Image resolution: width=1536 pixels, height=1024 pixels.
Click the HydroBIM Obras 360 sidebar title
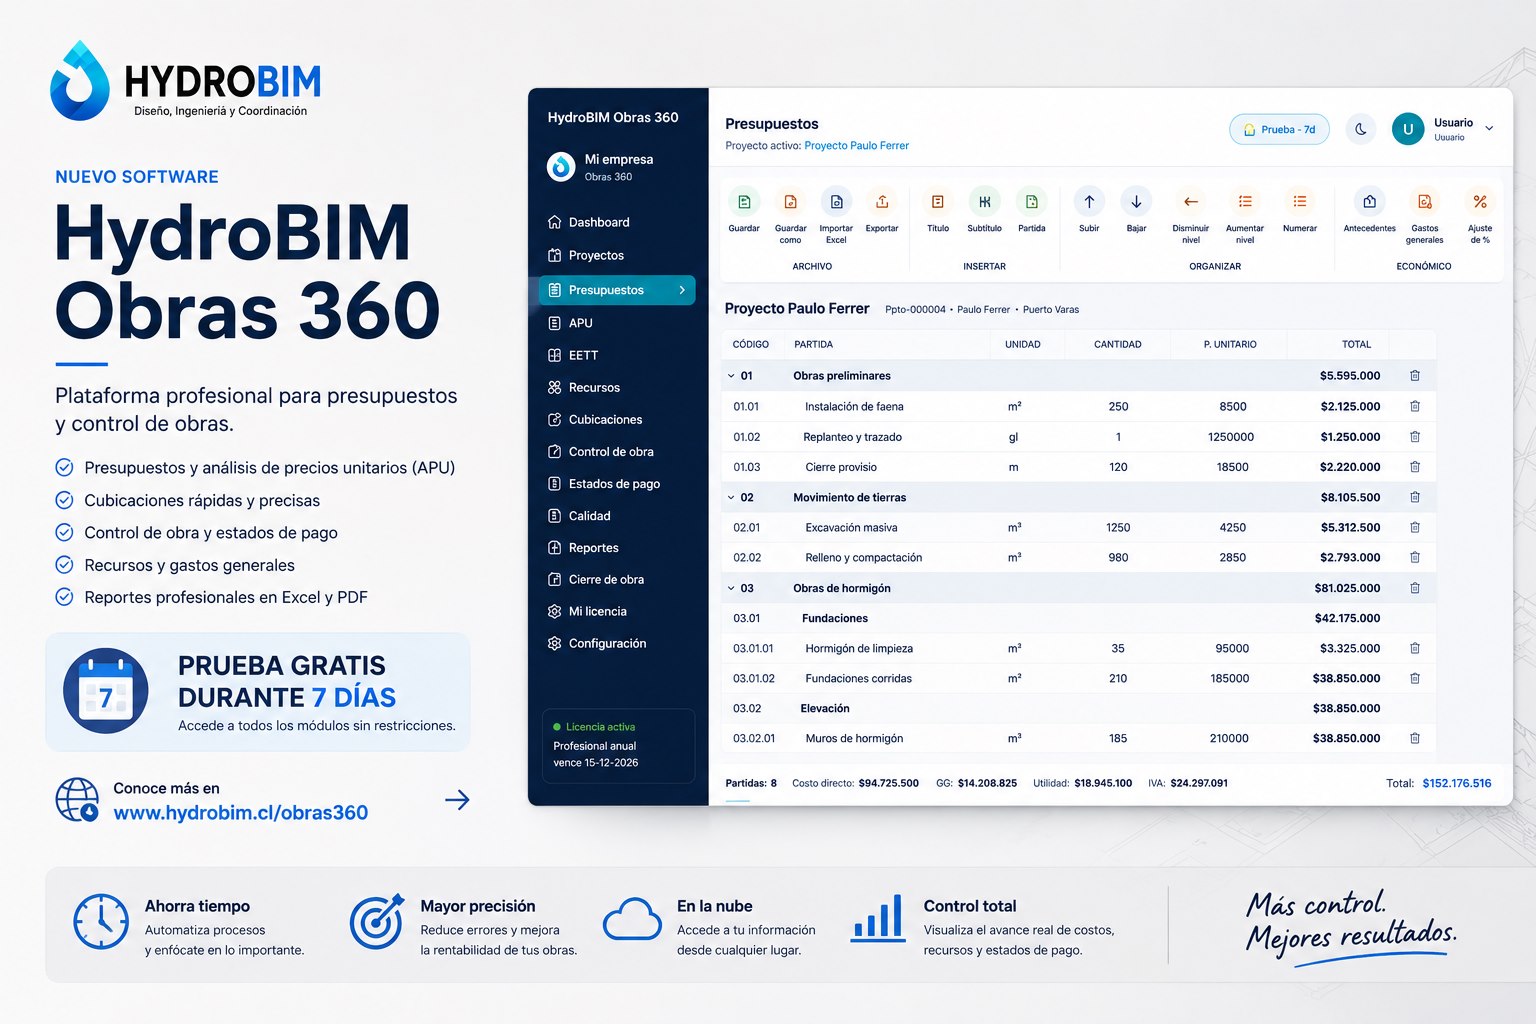(x=613, y=117)
